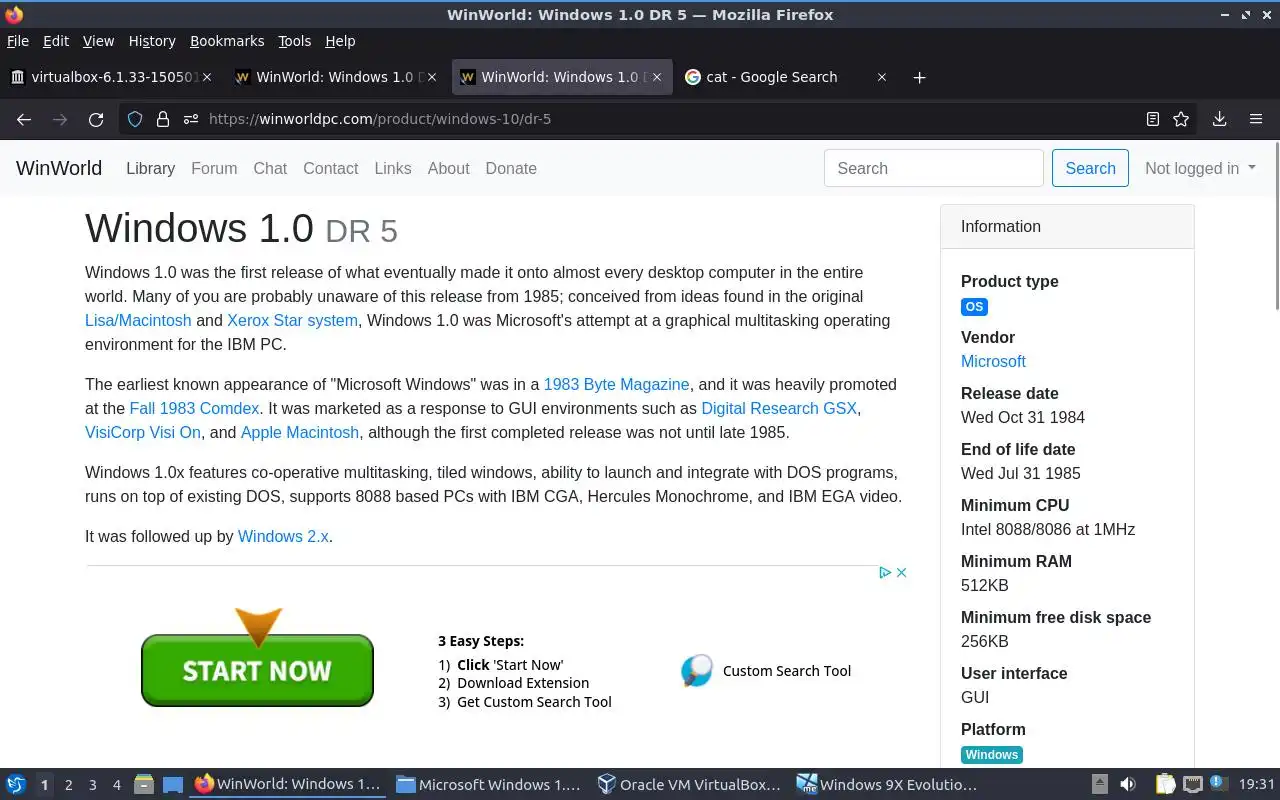Go to the Library nav link
The image size is (1280, 800).
point(150,168)
